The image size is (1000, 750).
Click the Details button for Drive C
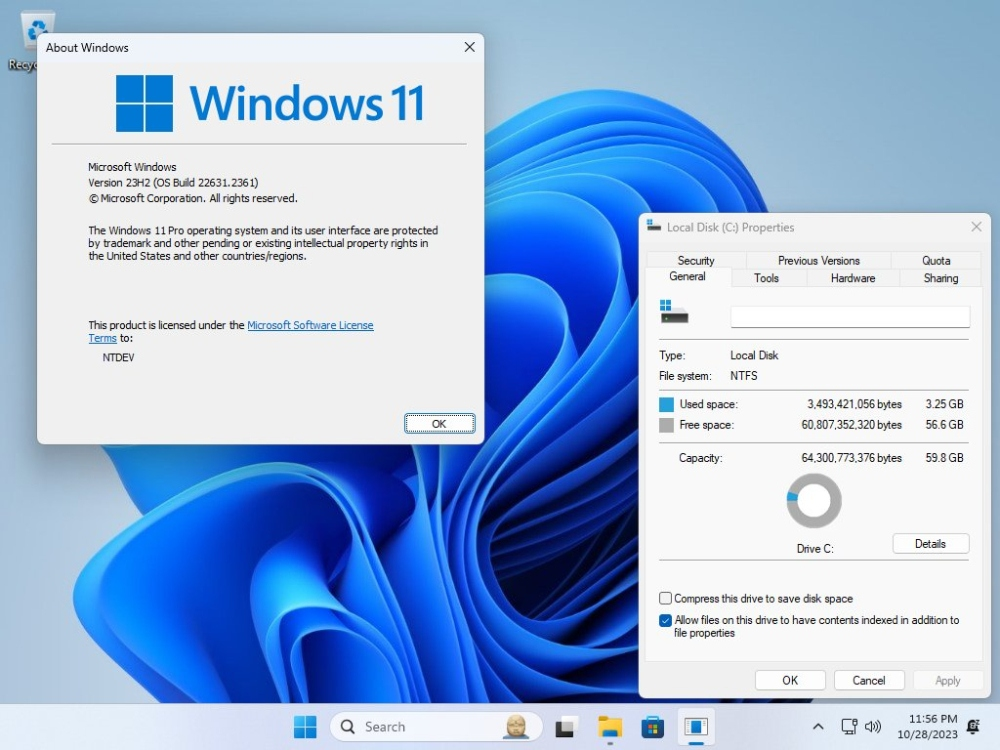[930, 543]
